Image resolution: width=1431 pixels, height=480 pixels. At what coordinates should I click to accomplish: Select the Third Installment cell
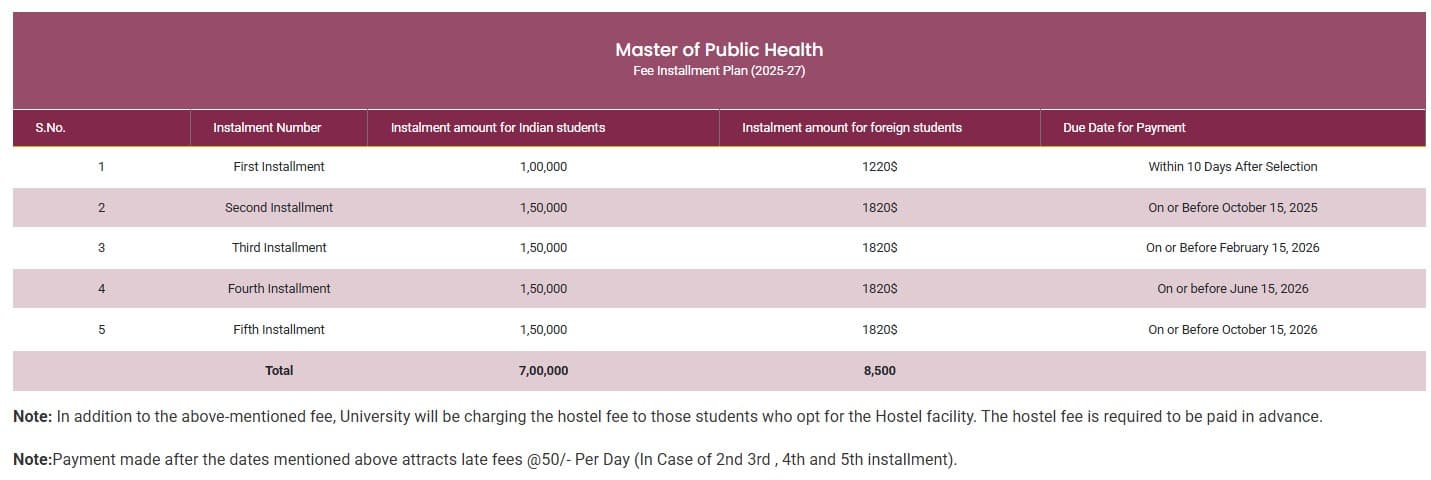[279, 248]
